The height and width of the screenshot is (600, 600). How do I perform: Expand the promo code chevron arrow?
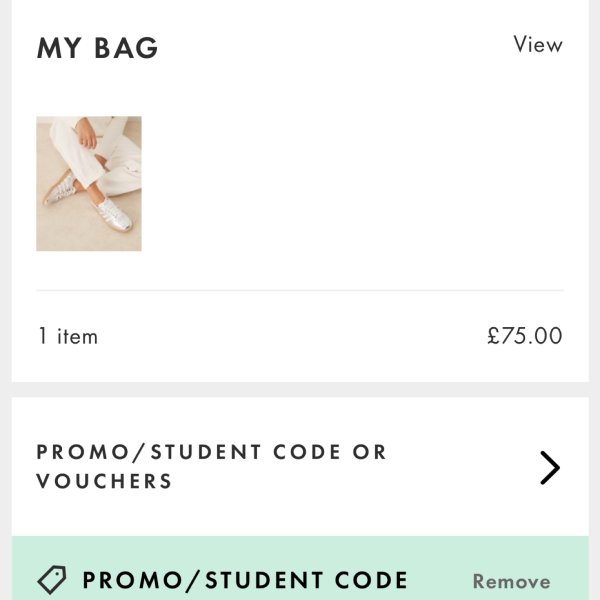coord(549,467)
